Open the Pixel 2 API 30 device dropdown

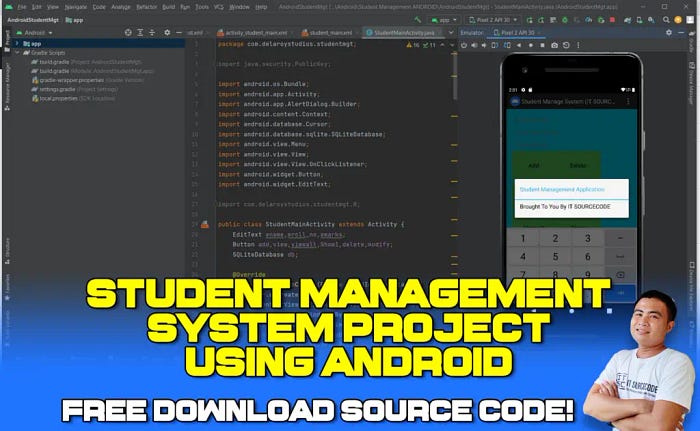pos(493,20)
